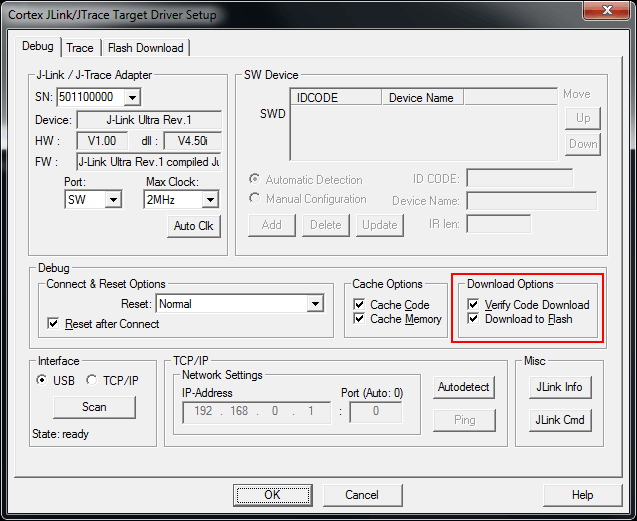637x521 pixels.
Task: Click the Auto Clk button
Action: coord(193,226)
